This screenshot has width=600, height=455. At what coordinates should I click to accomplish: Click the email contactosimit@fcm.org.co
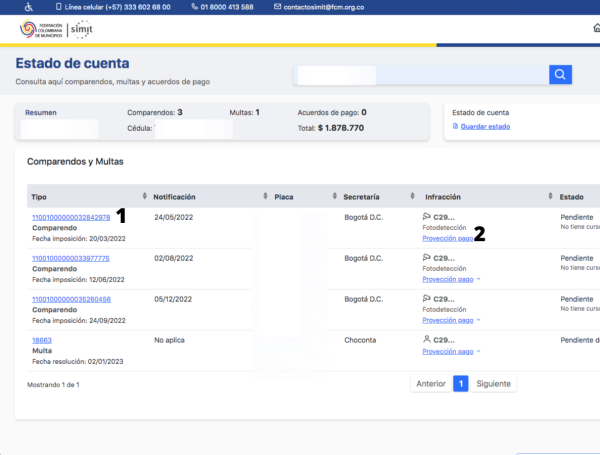(324, 7)
